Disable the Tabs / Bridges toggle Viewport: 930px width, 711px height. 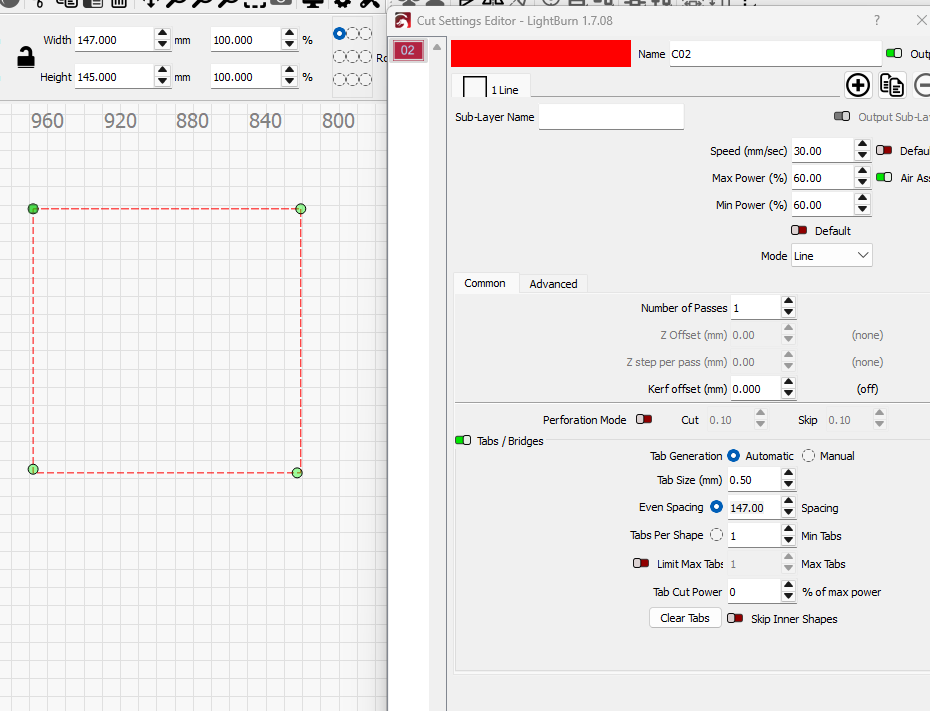pyautogui.click(x=463, y=441)
